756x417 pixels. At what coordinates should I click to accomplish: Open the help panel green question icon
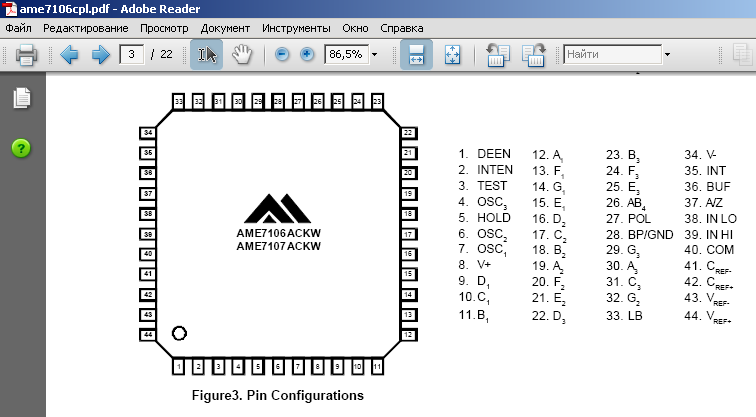pyautogui.click(x=21, y=148)
